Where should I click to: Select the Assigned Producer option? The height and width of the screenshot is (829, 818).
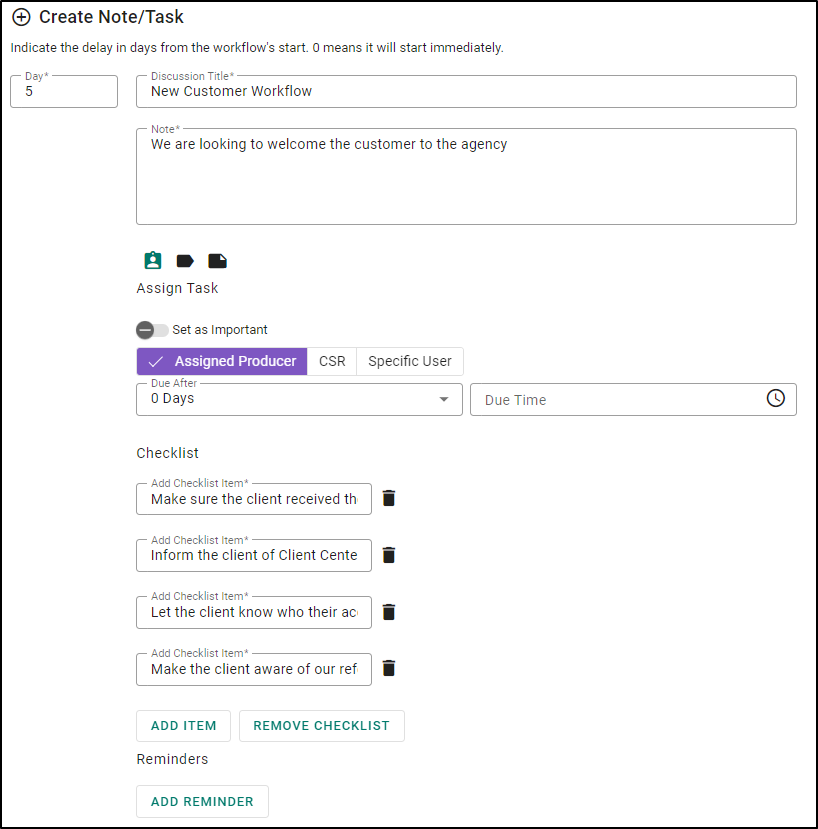pyautogui.click(x=222, y=361)
